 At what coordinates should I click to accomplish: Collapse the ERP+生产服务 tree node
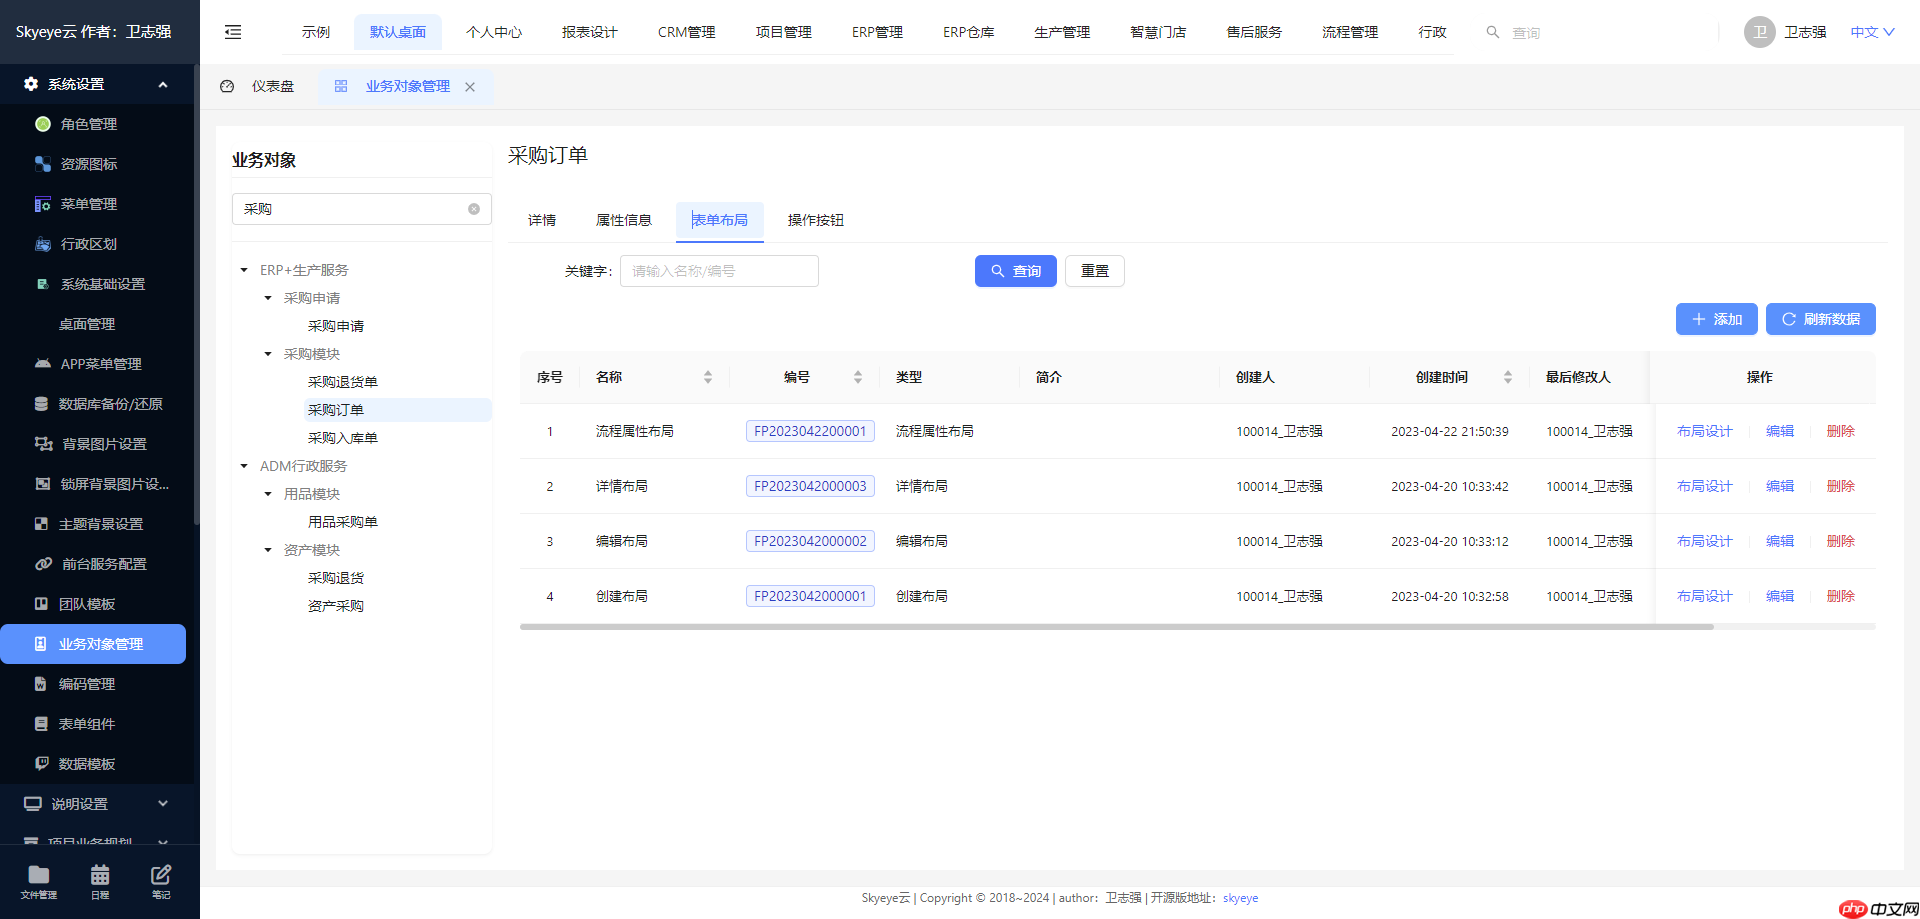(242, 269)
